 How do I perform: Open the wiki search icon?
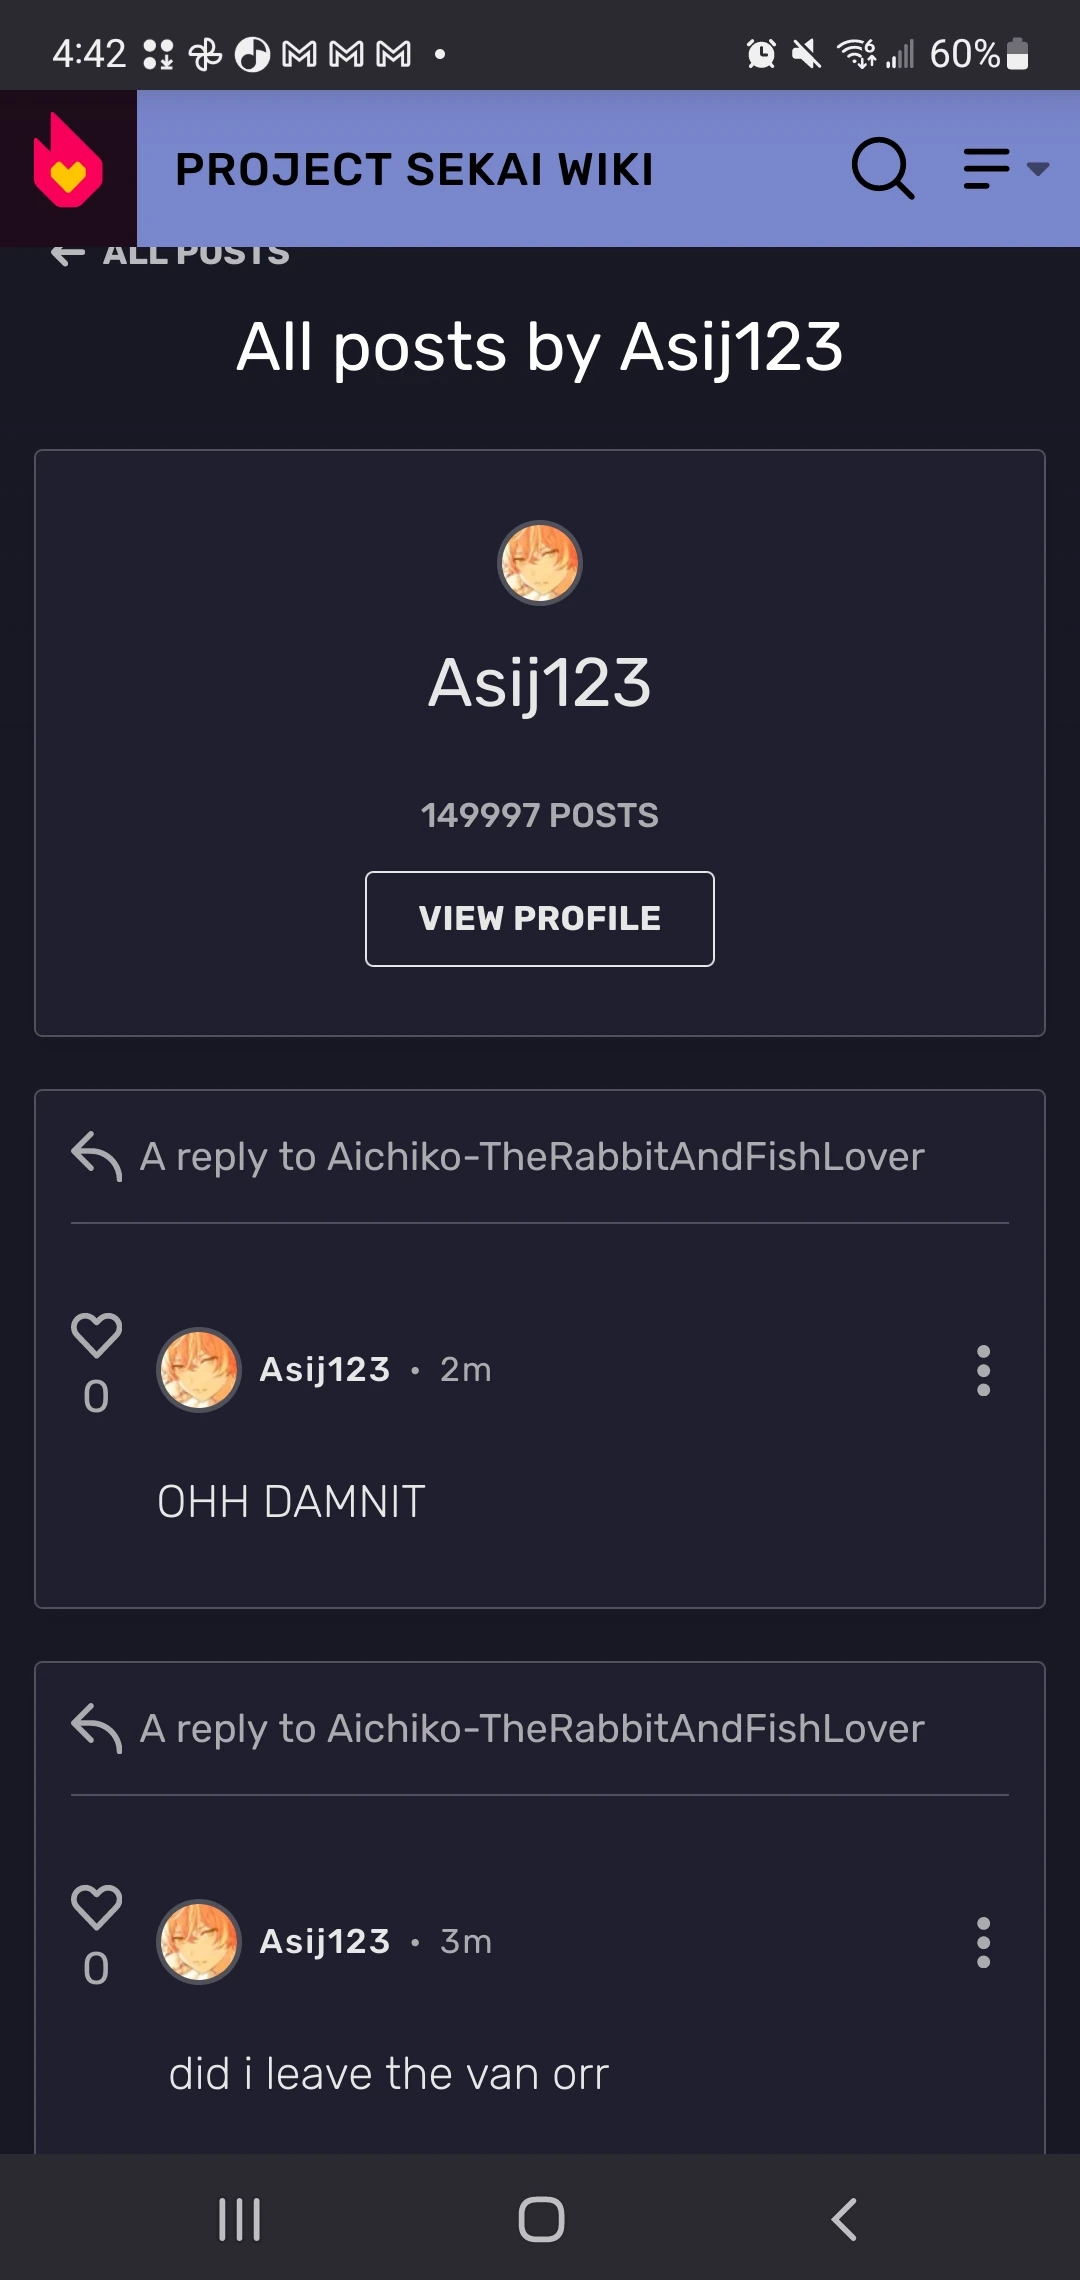(882, 168)
